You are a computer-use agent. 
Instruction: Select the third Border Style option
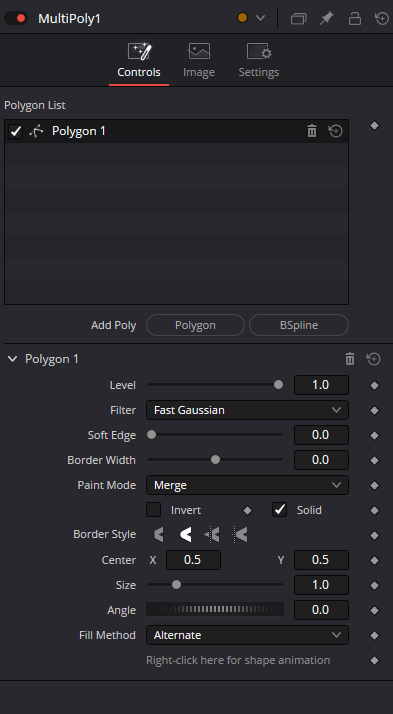(212, 535)
